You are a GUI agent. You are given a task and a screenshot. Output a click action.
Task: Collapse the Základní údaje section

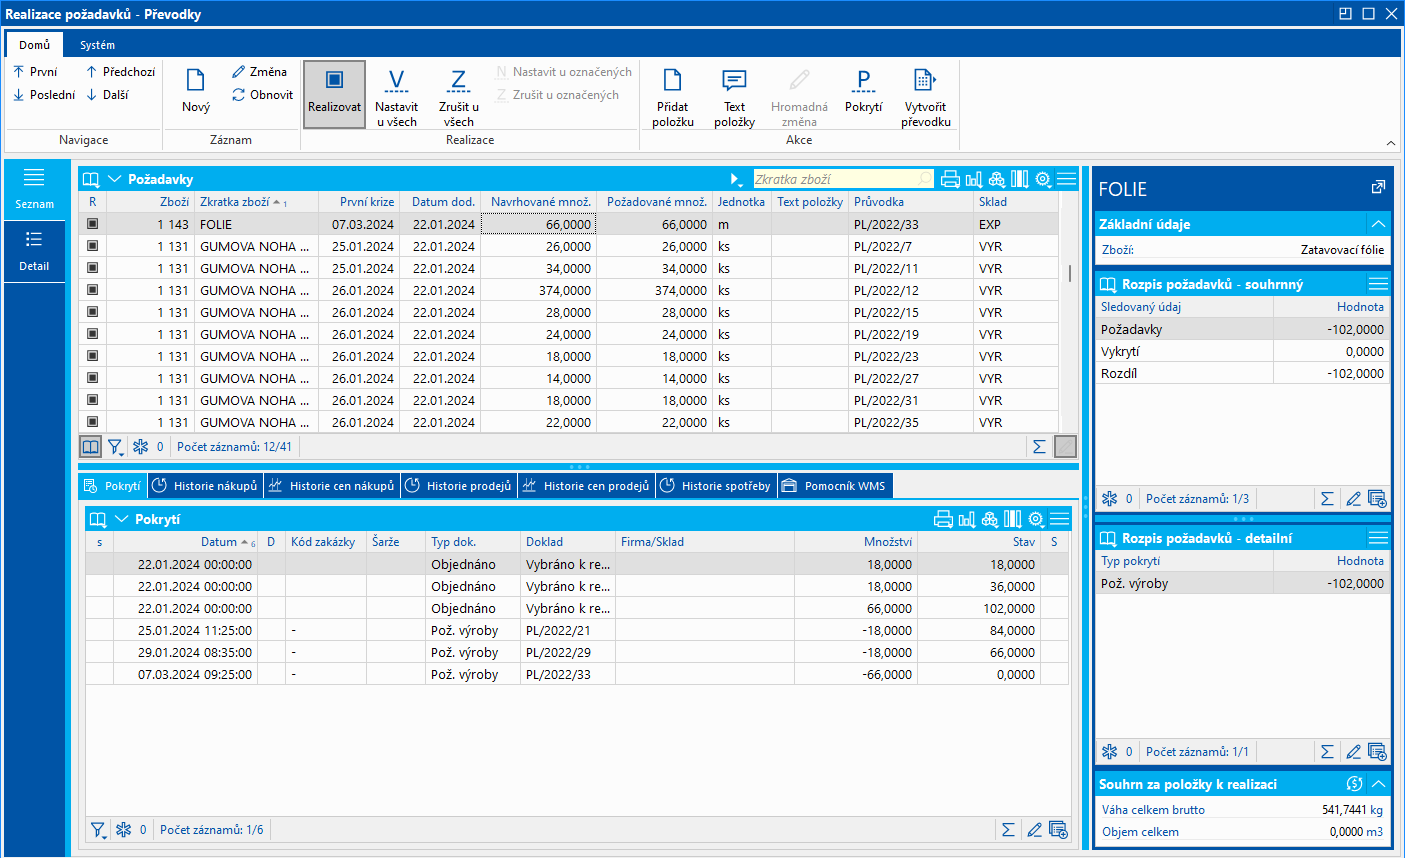(1378, 224)
